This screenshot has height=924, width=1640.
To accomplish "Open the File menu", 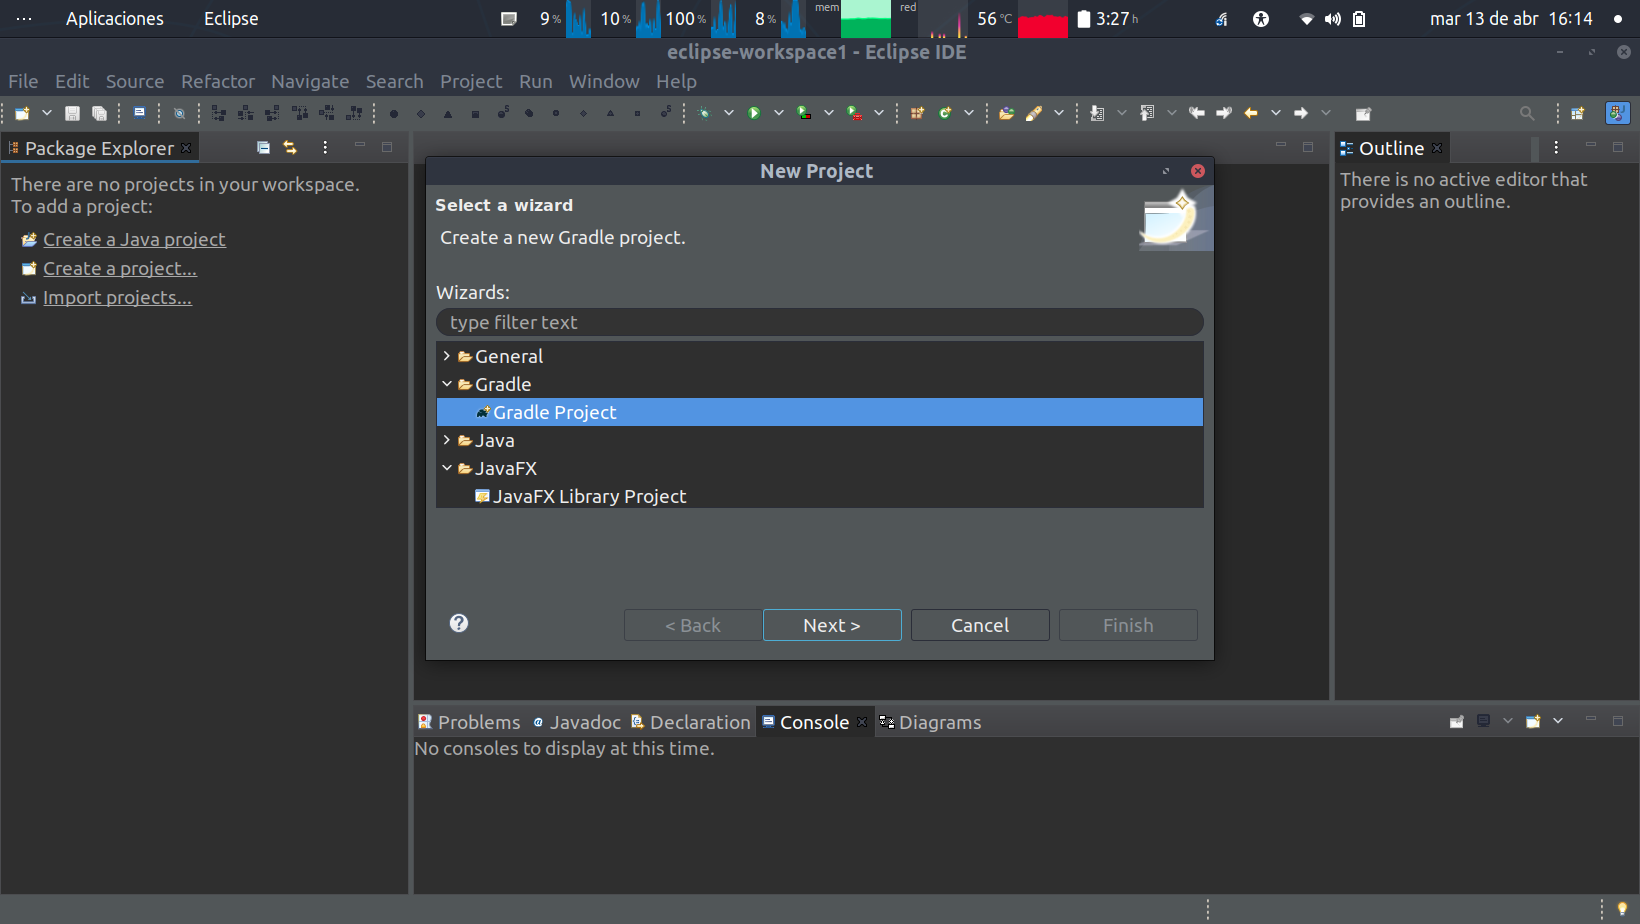I will (23, 81).
